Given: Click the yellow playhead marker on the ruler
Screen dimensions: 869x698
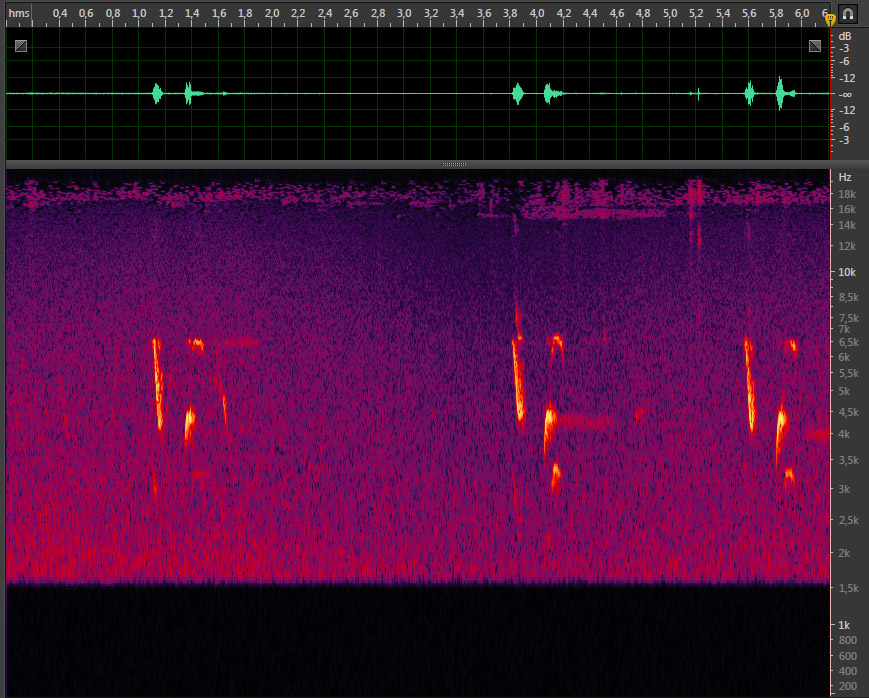Looking at the screenshot, I should pyautogui.click(x=830, y=20).
